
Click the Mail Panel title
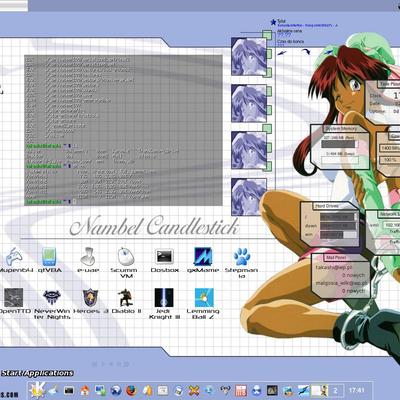[x=336, y=258]
